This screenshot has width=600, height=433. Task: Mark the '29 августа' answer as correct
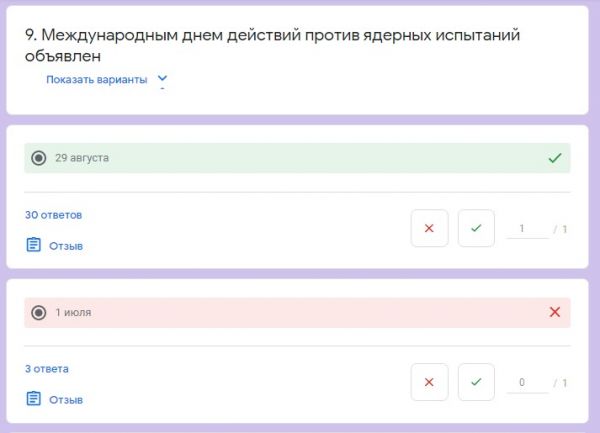tap(476, 229)
